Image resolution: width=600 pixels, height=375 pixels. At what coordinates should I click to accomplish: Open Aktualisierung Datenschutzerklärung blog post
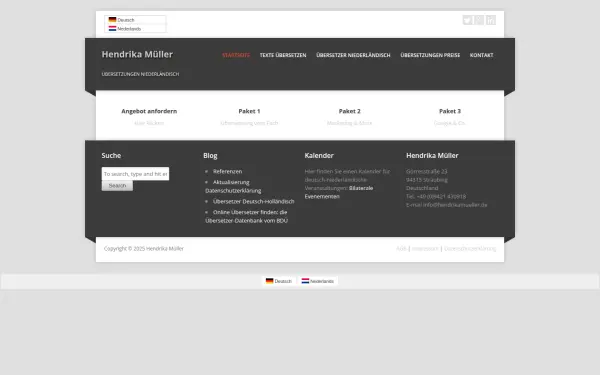pos(233,186)
